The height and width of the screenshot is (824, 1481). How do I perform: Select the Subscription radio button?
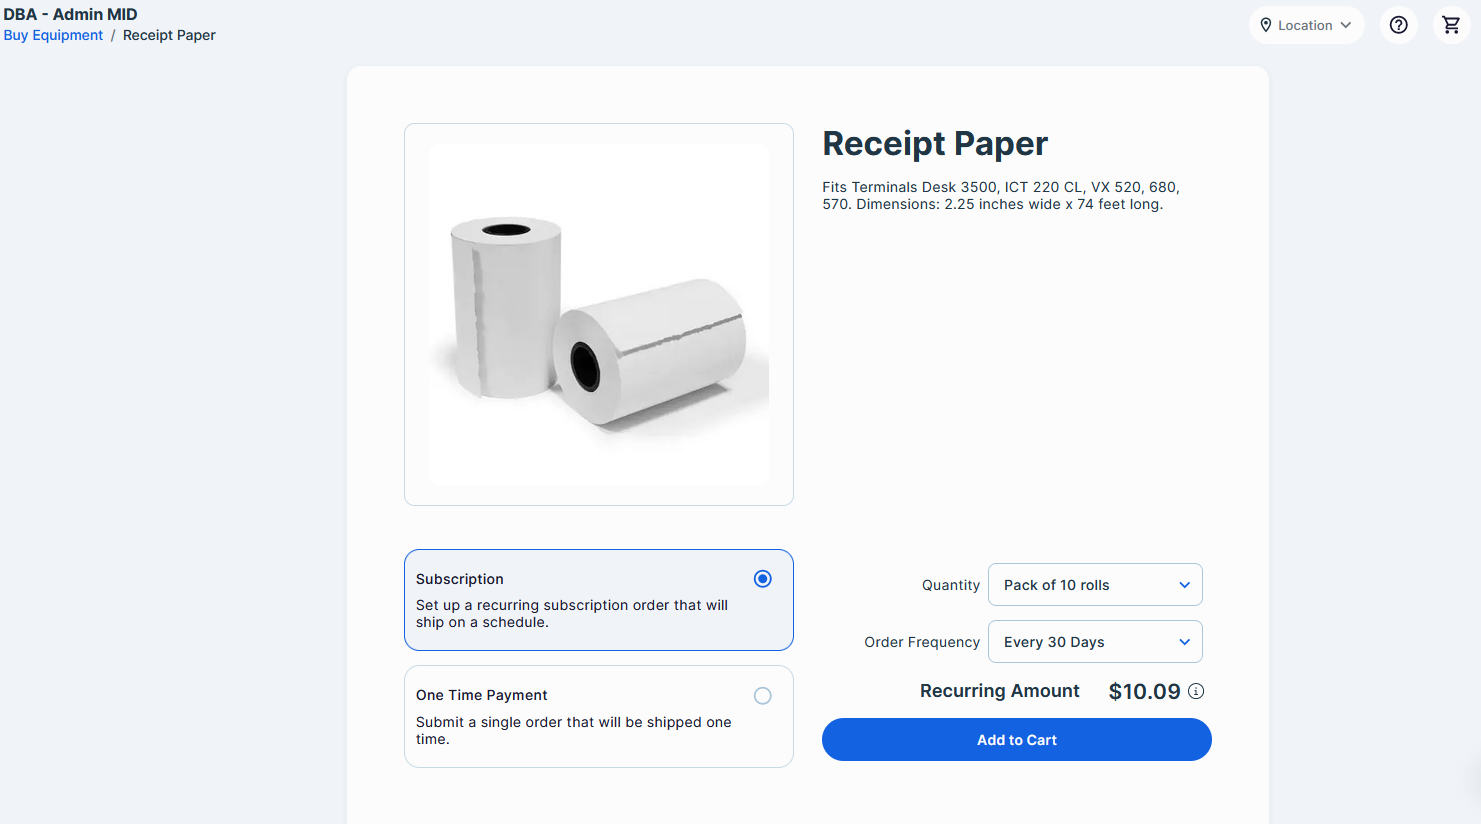(763, 579)
